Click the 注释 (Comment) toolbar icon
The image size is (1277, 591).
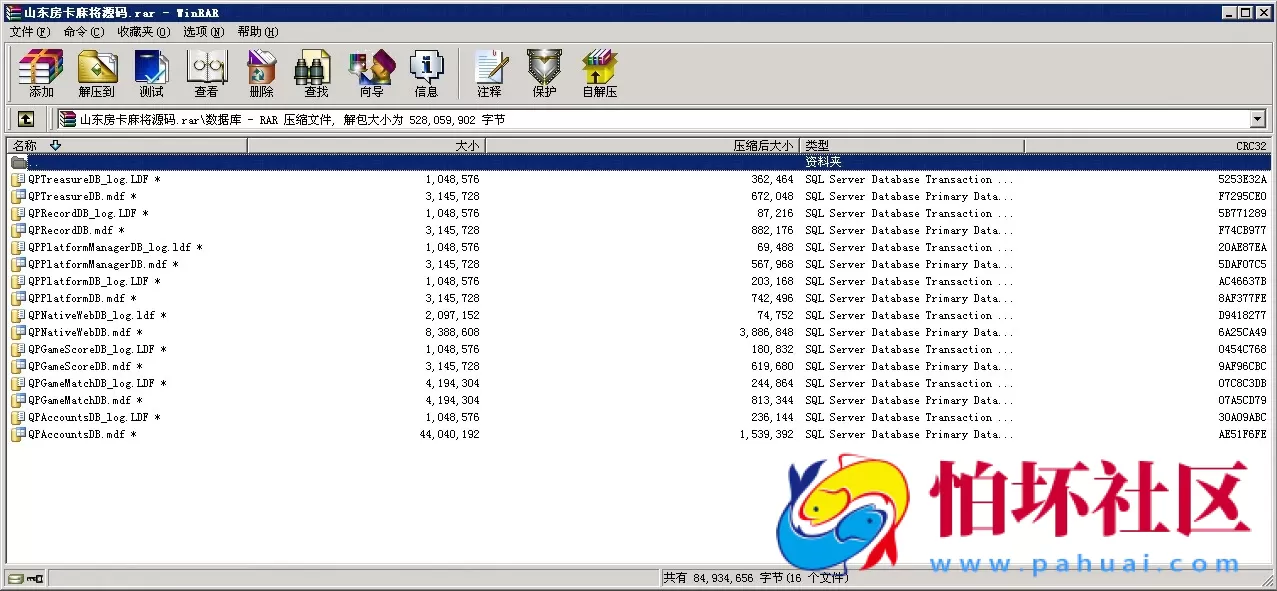point(489,74)
